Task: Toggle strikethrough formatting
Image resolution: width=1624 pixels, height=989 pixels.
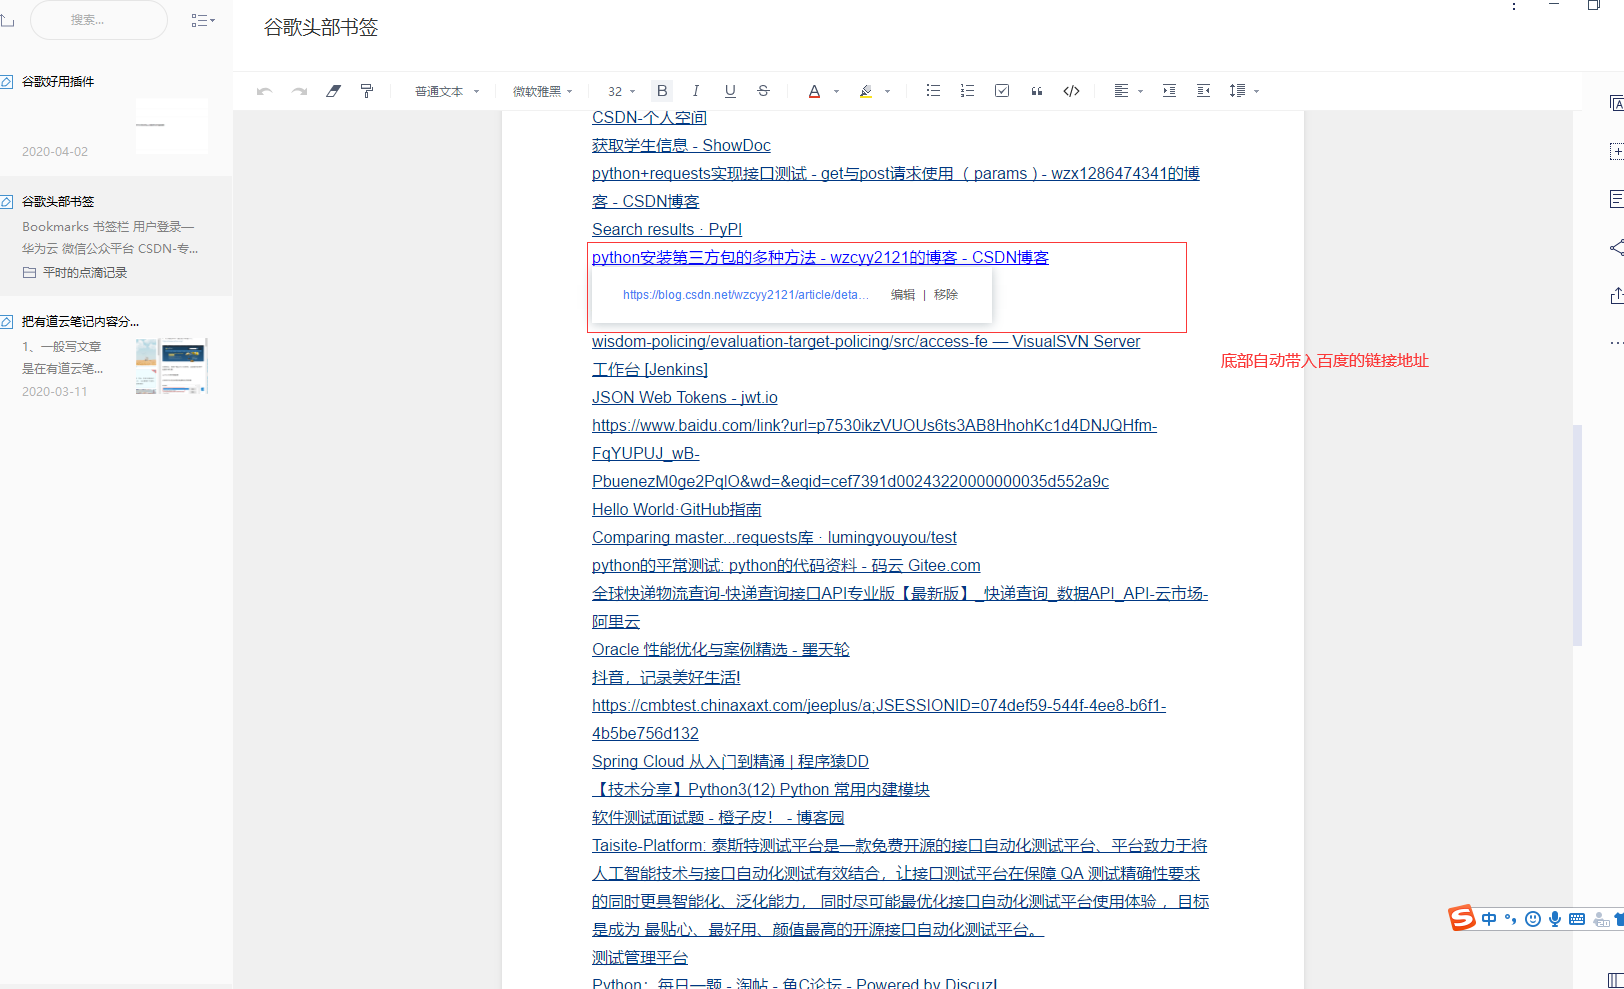Action: tap(763, 91)
